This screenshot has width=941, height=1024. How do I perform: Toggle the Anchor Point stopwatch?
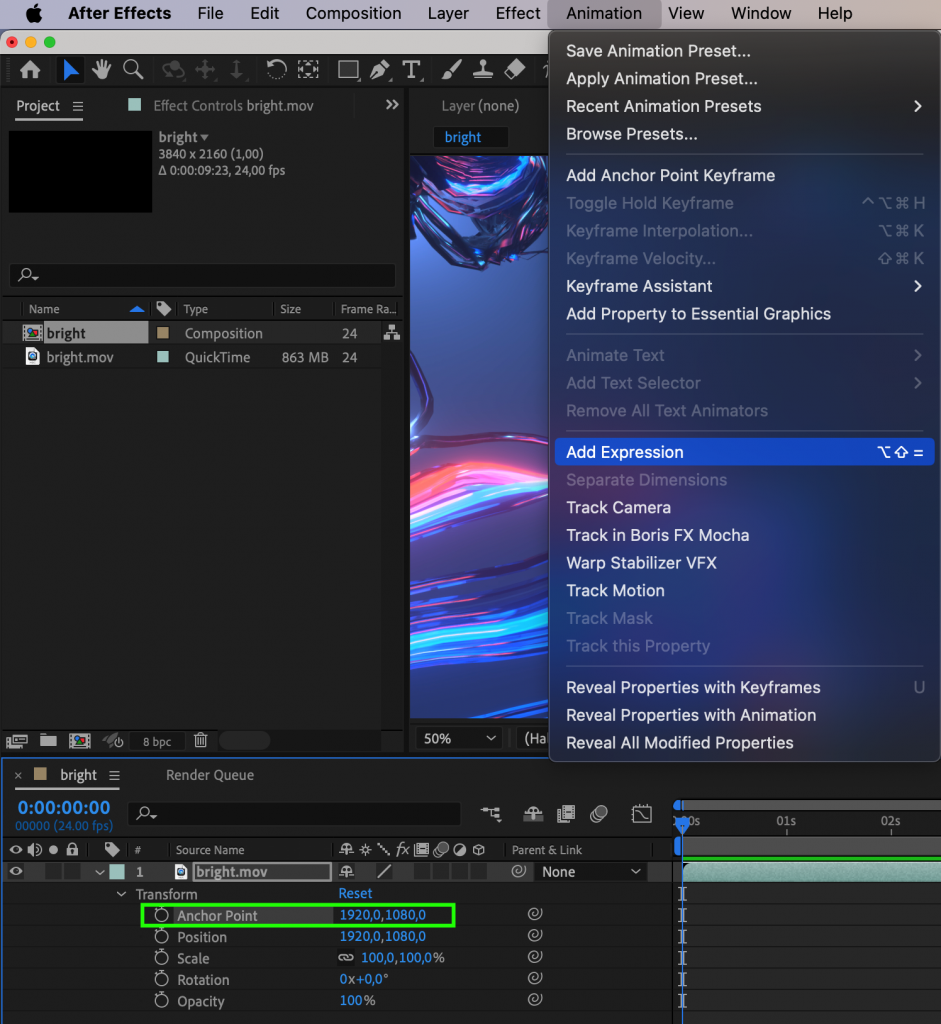160,915
